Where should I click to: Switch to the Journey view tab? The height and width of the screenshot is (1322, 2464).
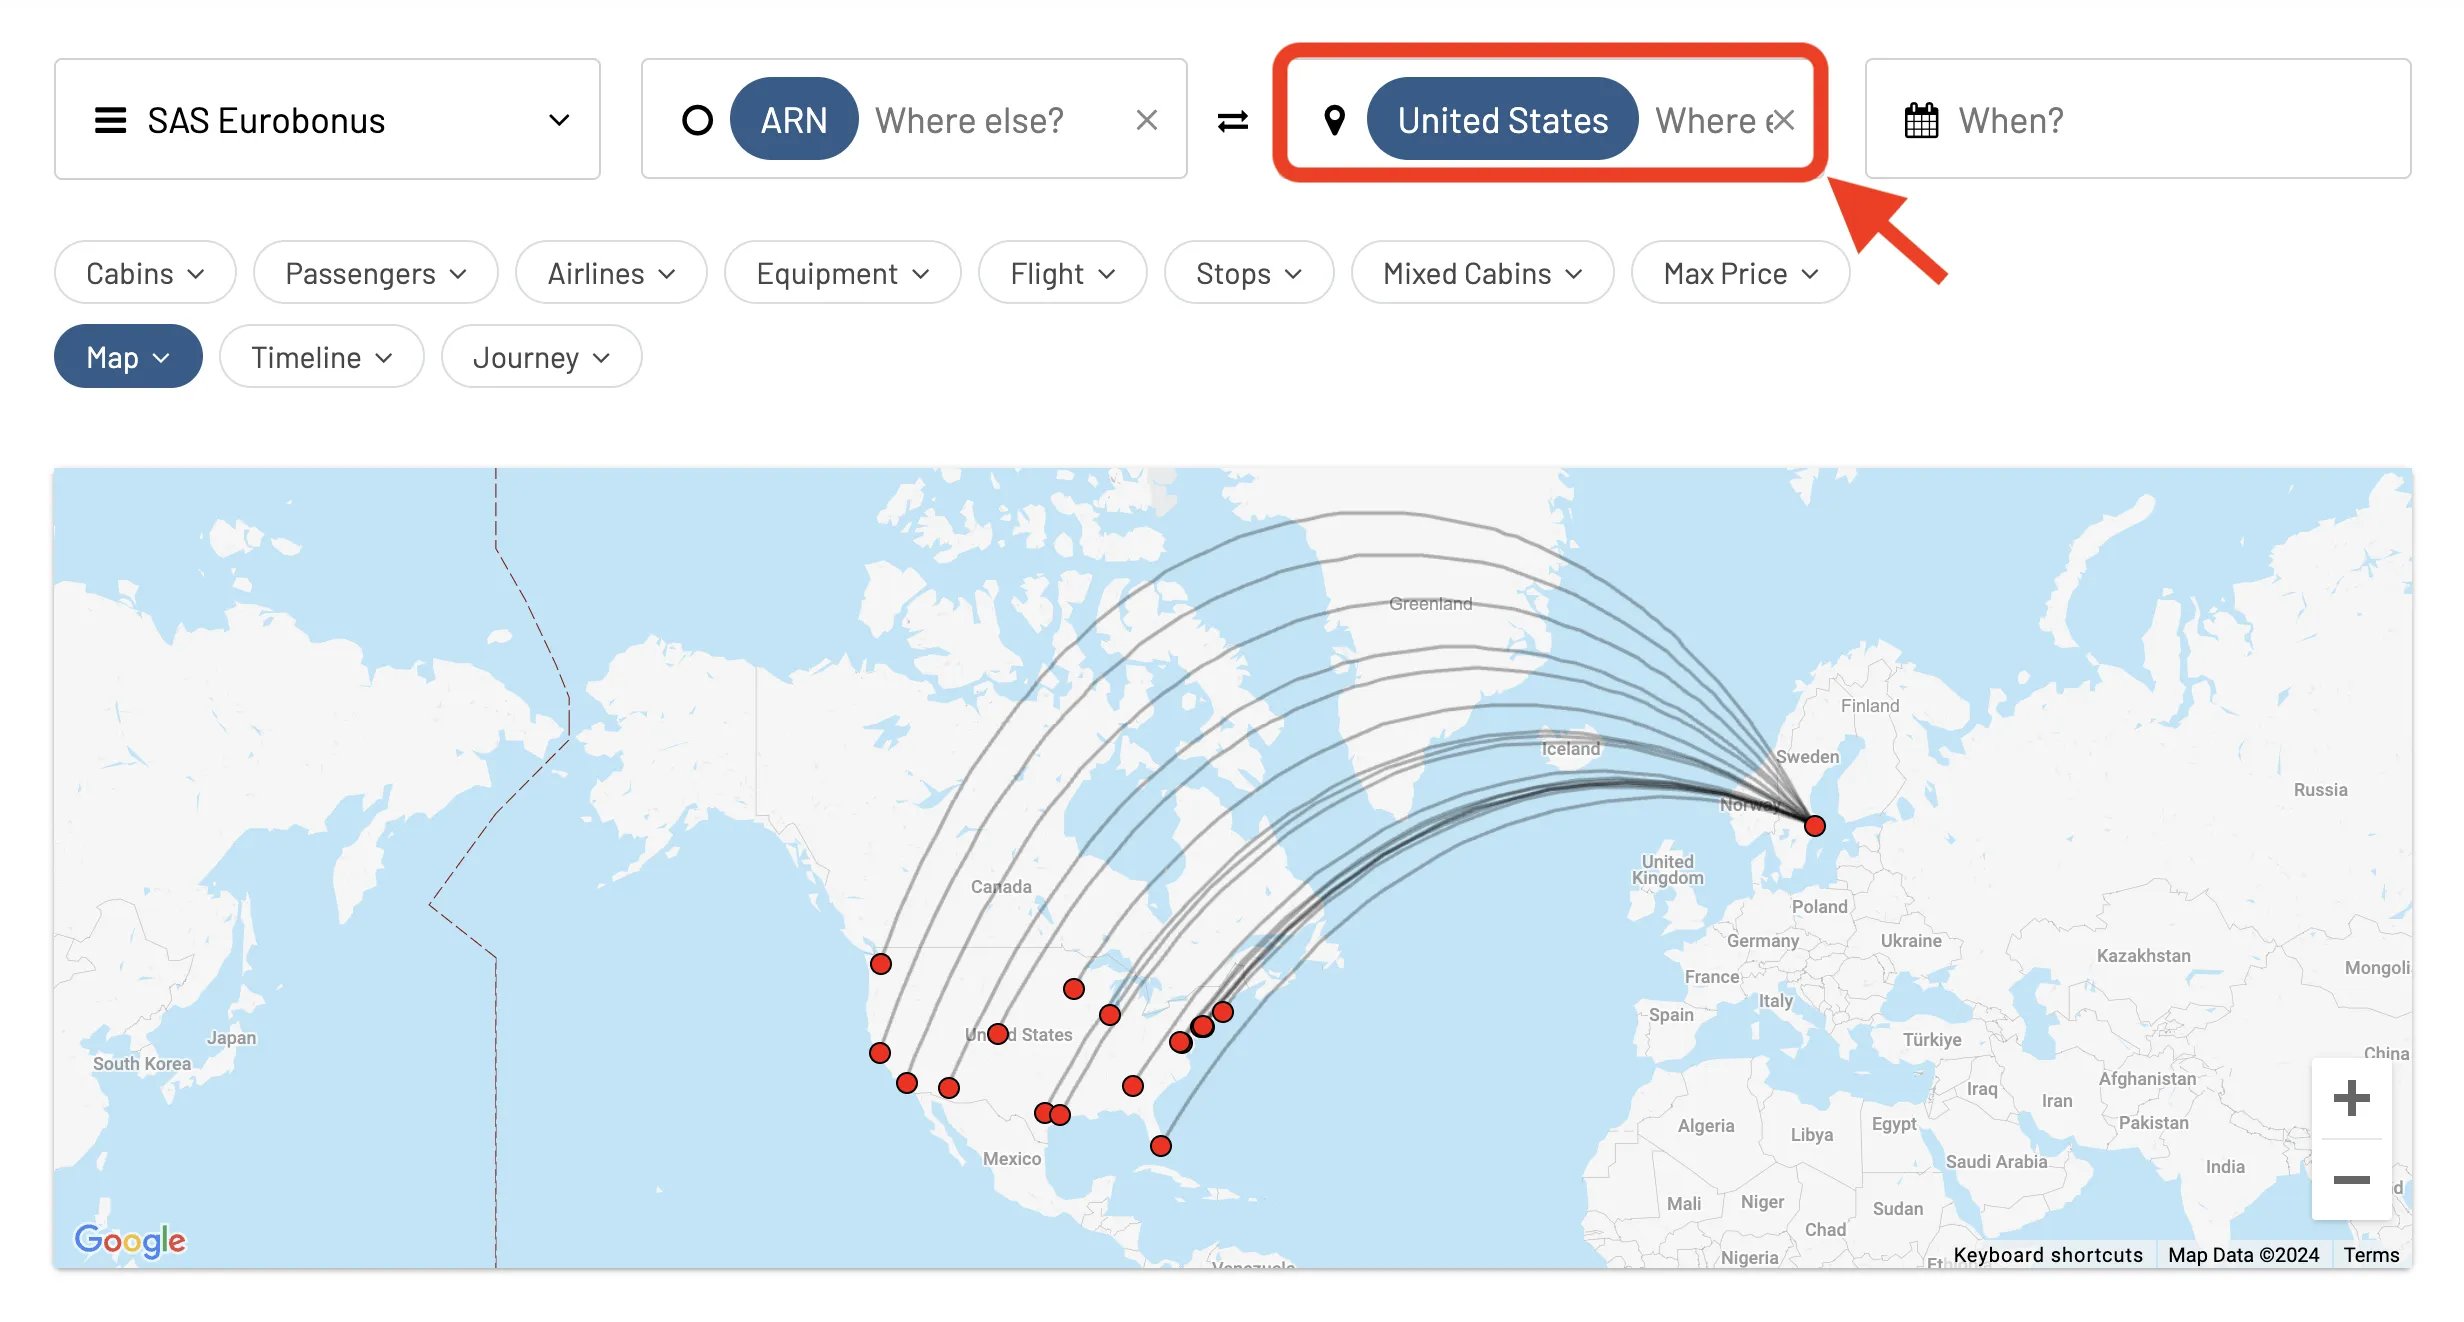click(541, 357)
